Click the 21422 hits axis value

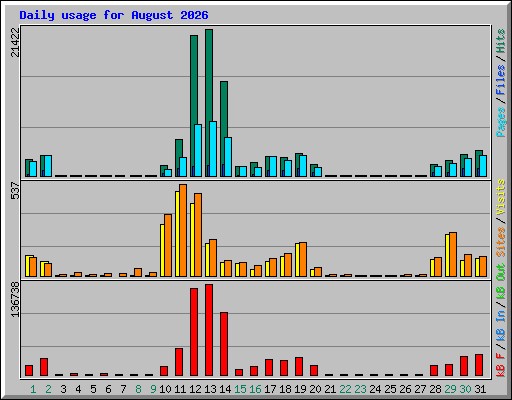click(15, 42)
